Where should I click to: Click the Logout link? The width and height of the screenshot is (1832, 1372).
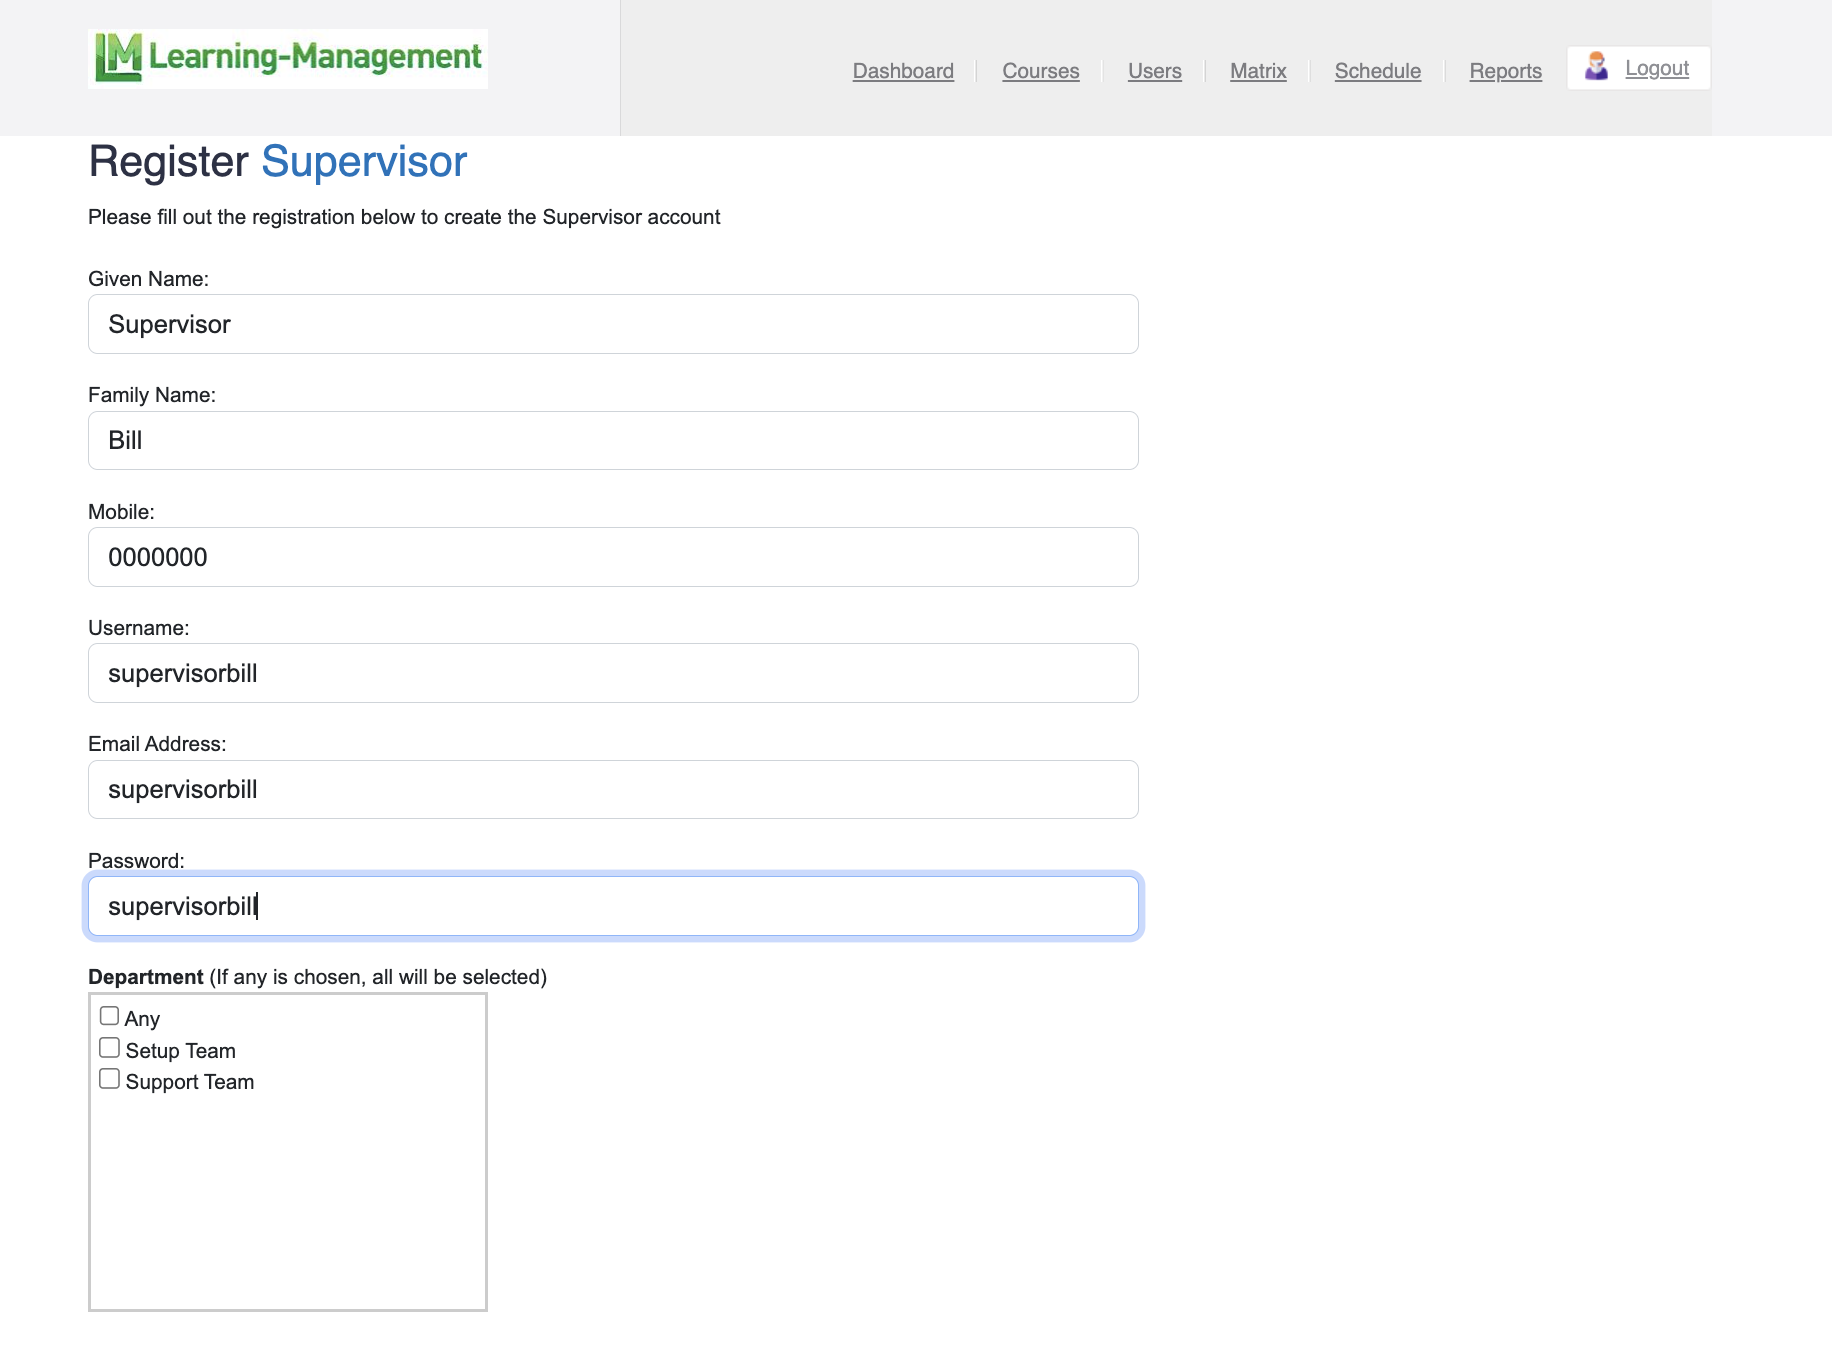(x=1656, y=68)
